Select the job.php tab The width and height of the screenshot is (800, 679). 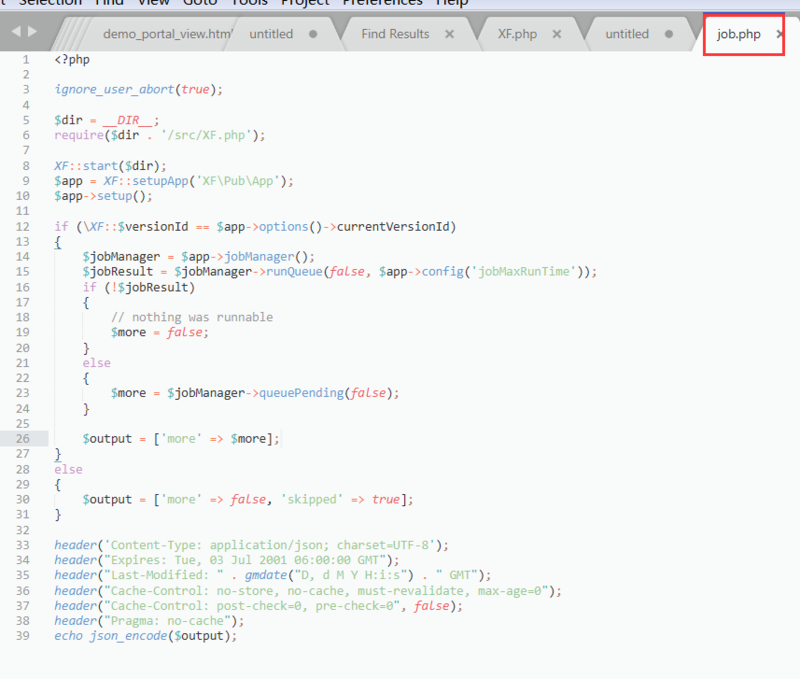click(738, 34)
